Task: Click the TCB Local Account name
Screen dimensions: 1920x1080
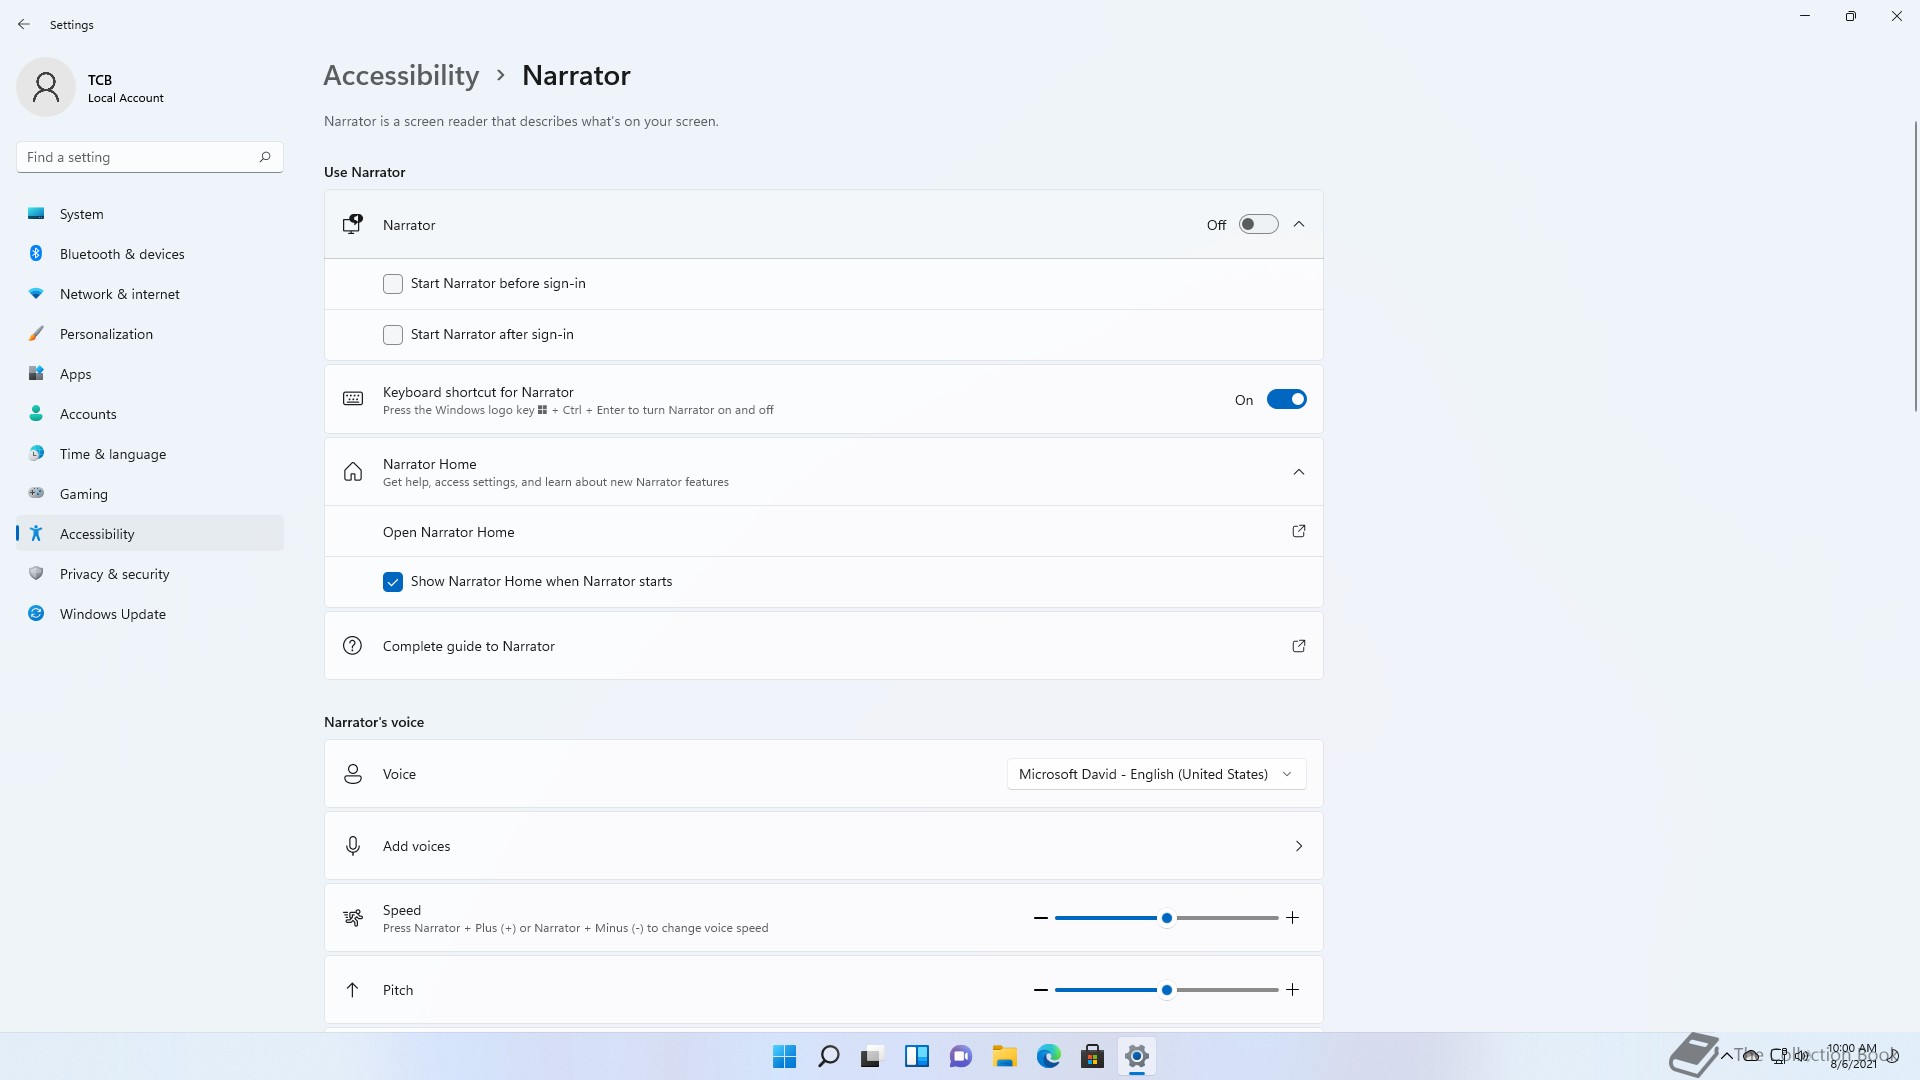Action: (125, 88)
